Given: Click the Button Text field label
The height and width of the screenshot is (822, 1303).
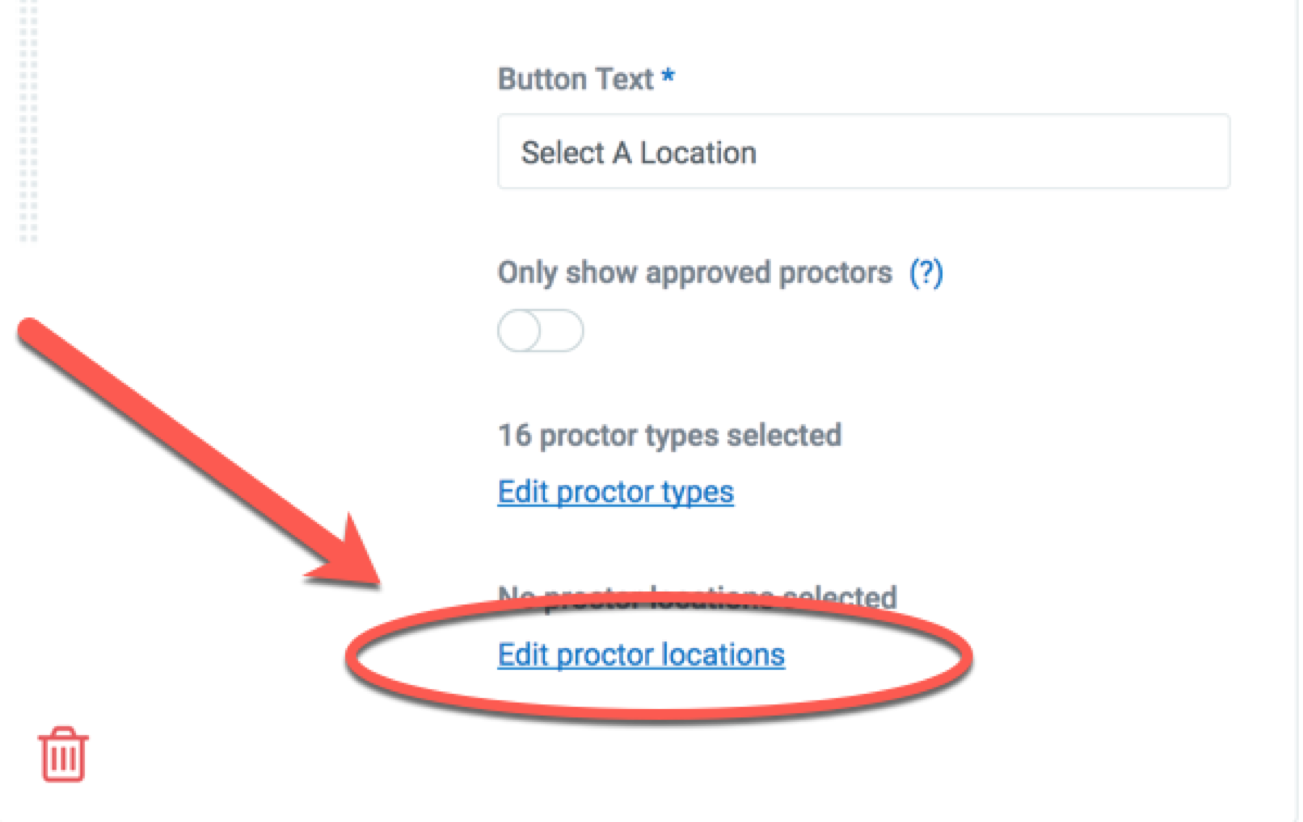Looking at the screenshot, I should coord(576,79).
